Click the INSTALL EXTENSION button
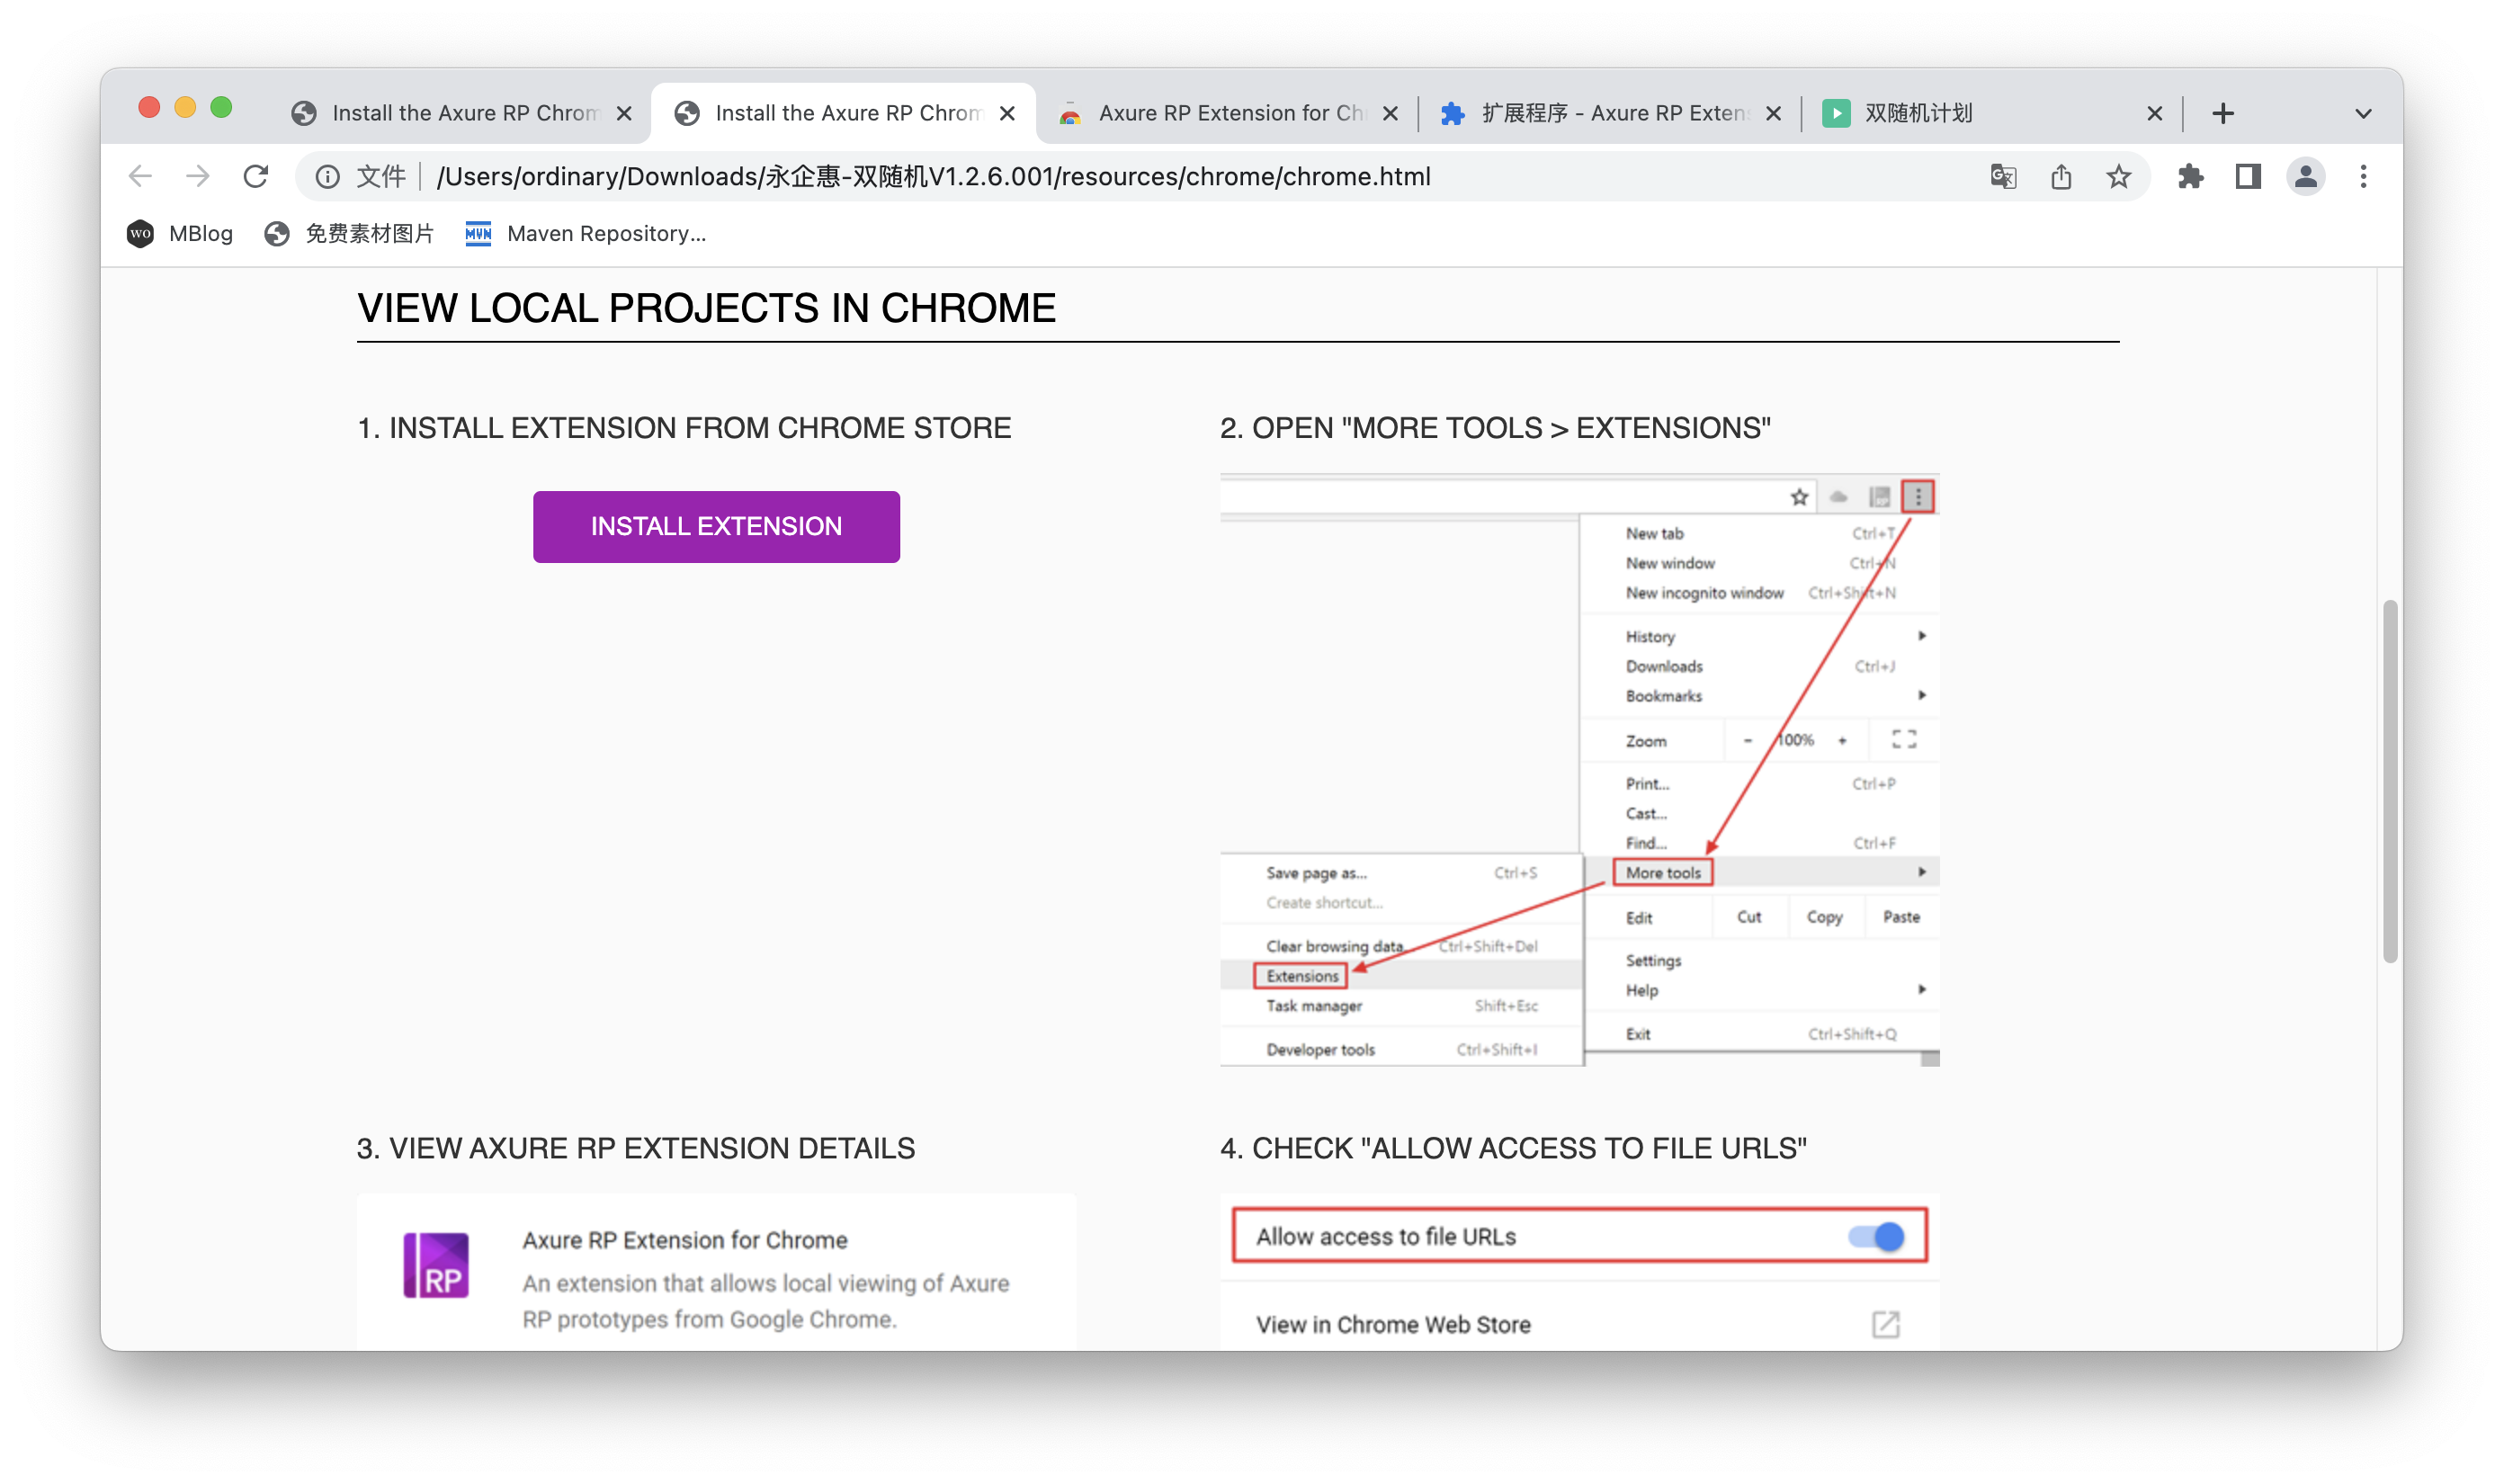Screen dimensions: 2504x1484 click(716, 527)
